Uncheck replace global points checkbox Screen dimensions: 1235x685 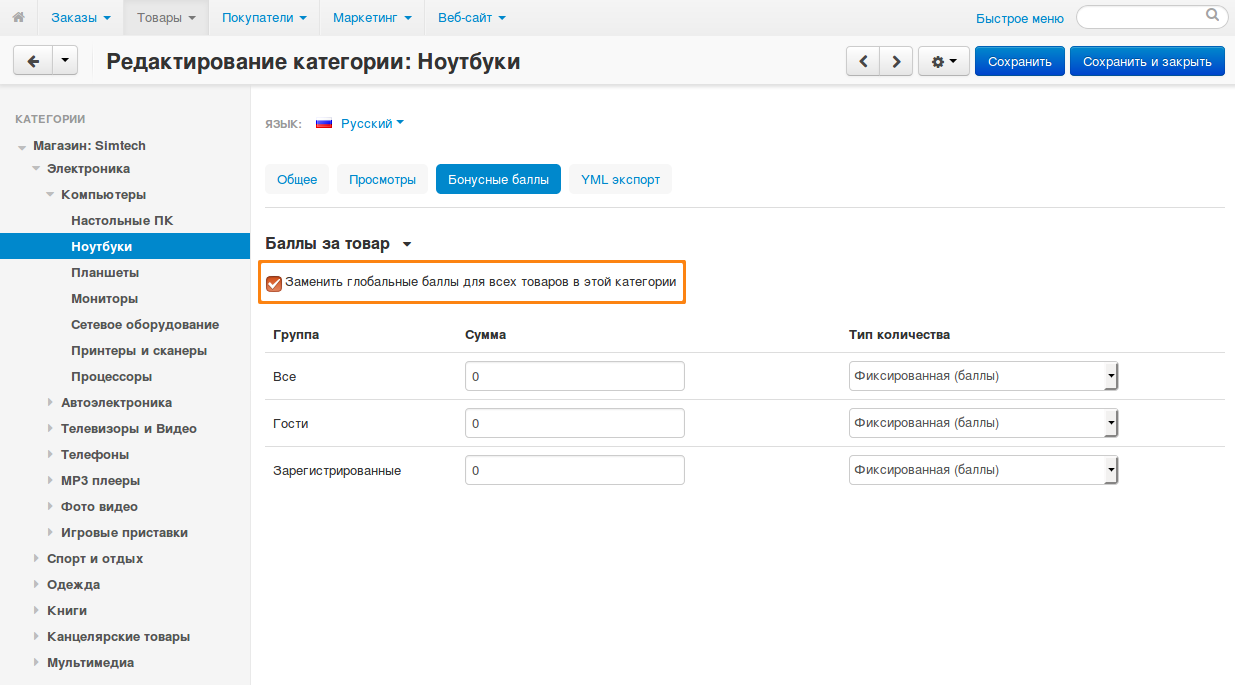click(x=274, y=283)
